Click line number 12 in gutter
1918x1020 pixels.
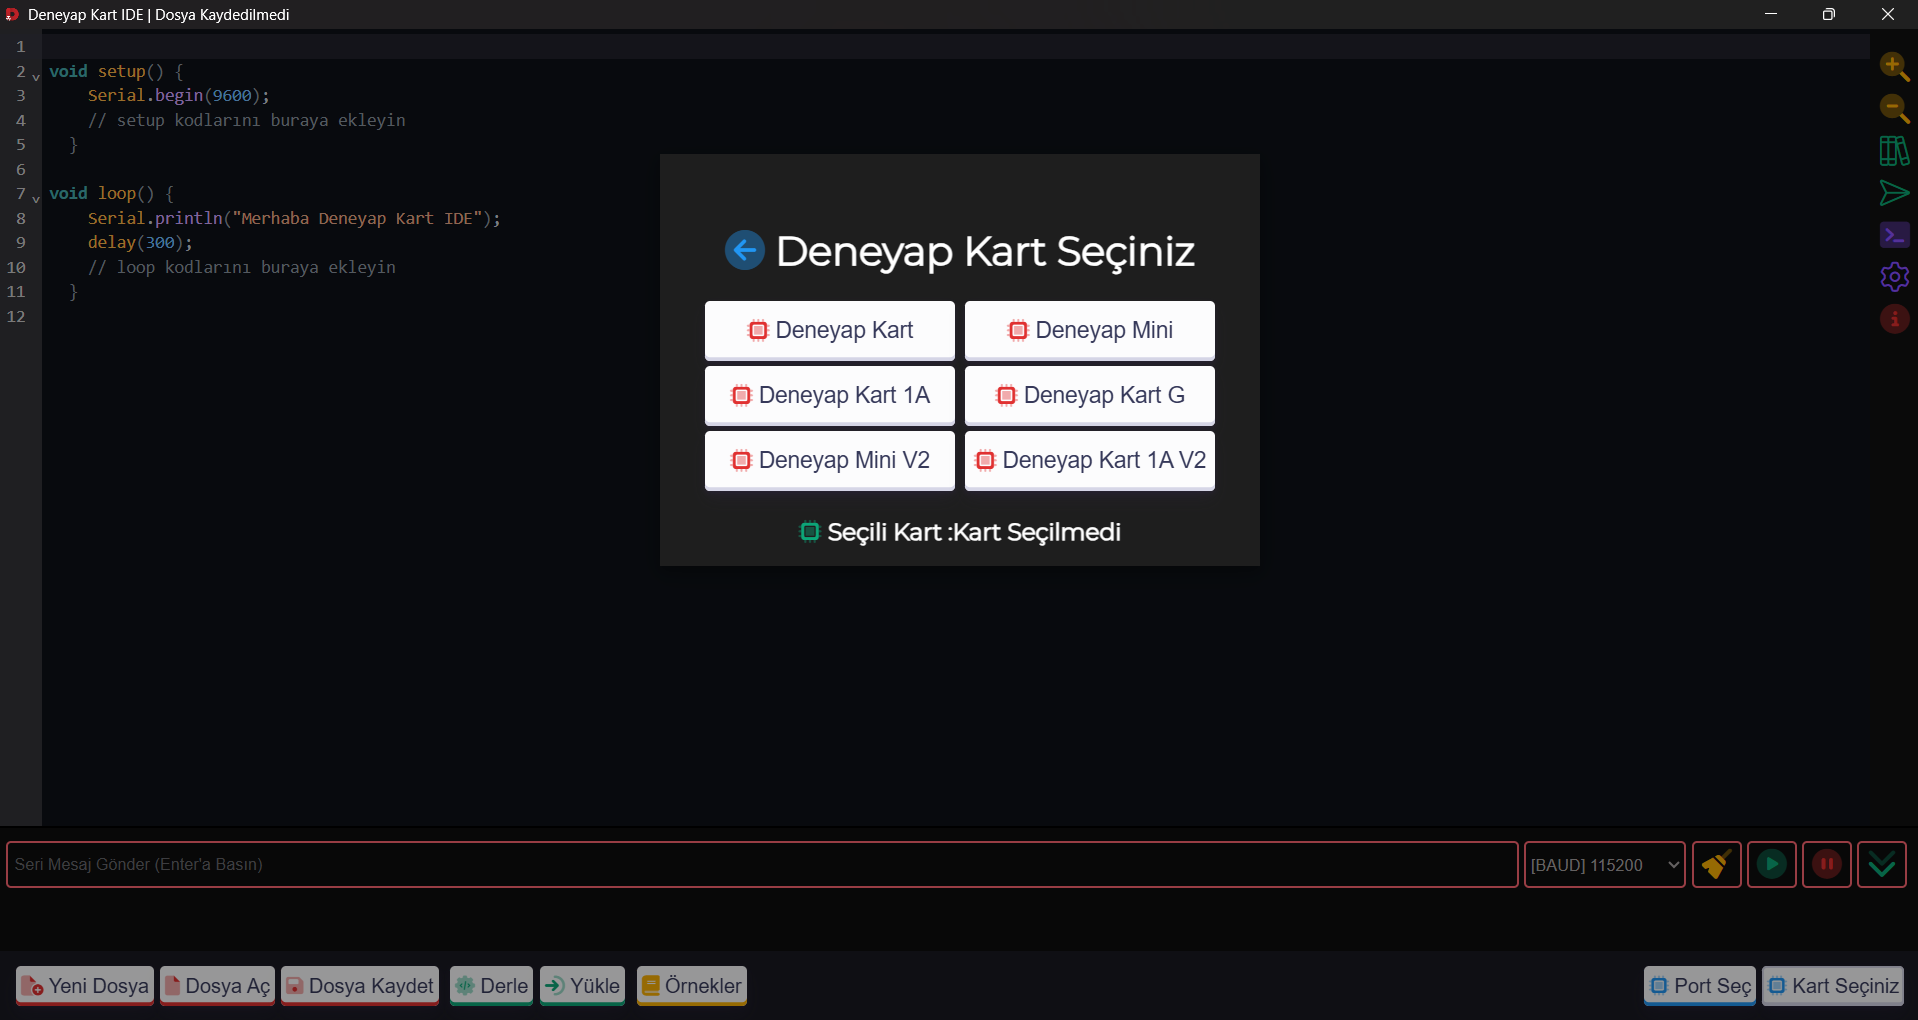pyautogui.click(x=17, y=316)
